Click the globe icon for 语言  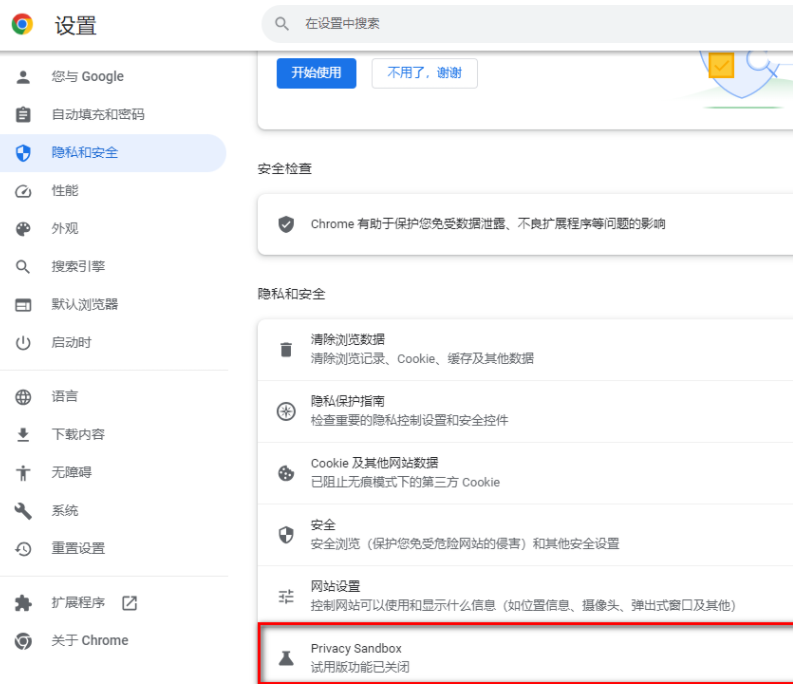point(23,397)
